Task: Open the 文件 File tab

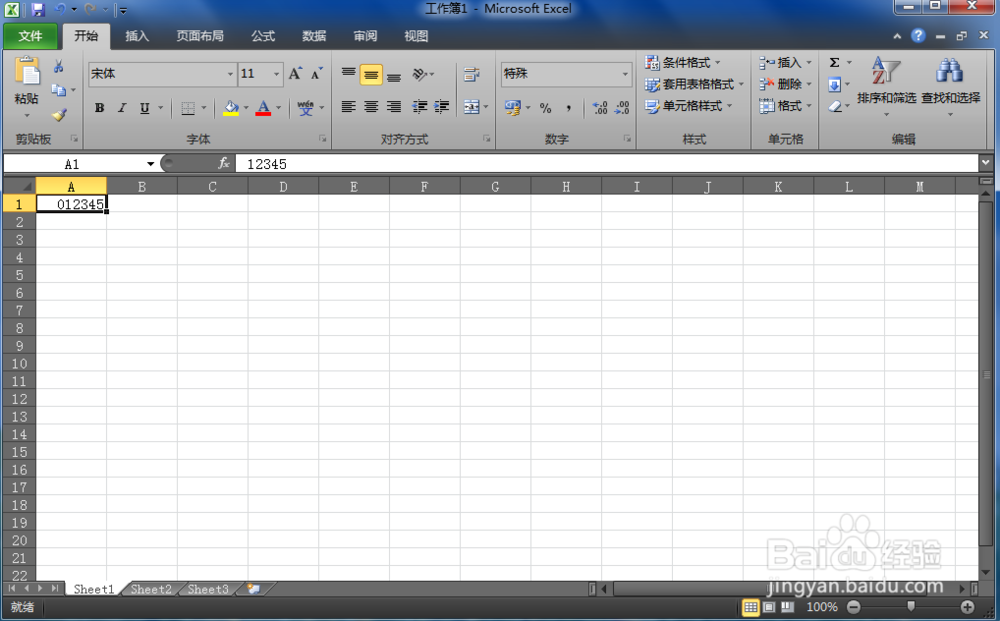Action: pyautogui.click(x=30, y=36)
